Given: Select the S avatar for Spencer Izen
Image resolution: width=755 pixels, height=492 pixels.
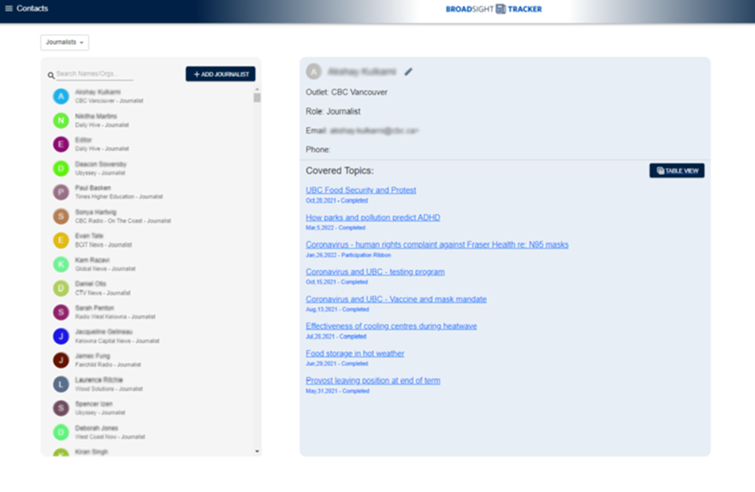Looking at the screenshot, I should (61, 408).
